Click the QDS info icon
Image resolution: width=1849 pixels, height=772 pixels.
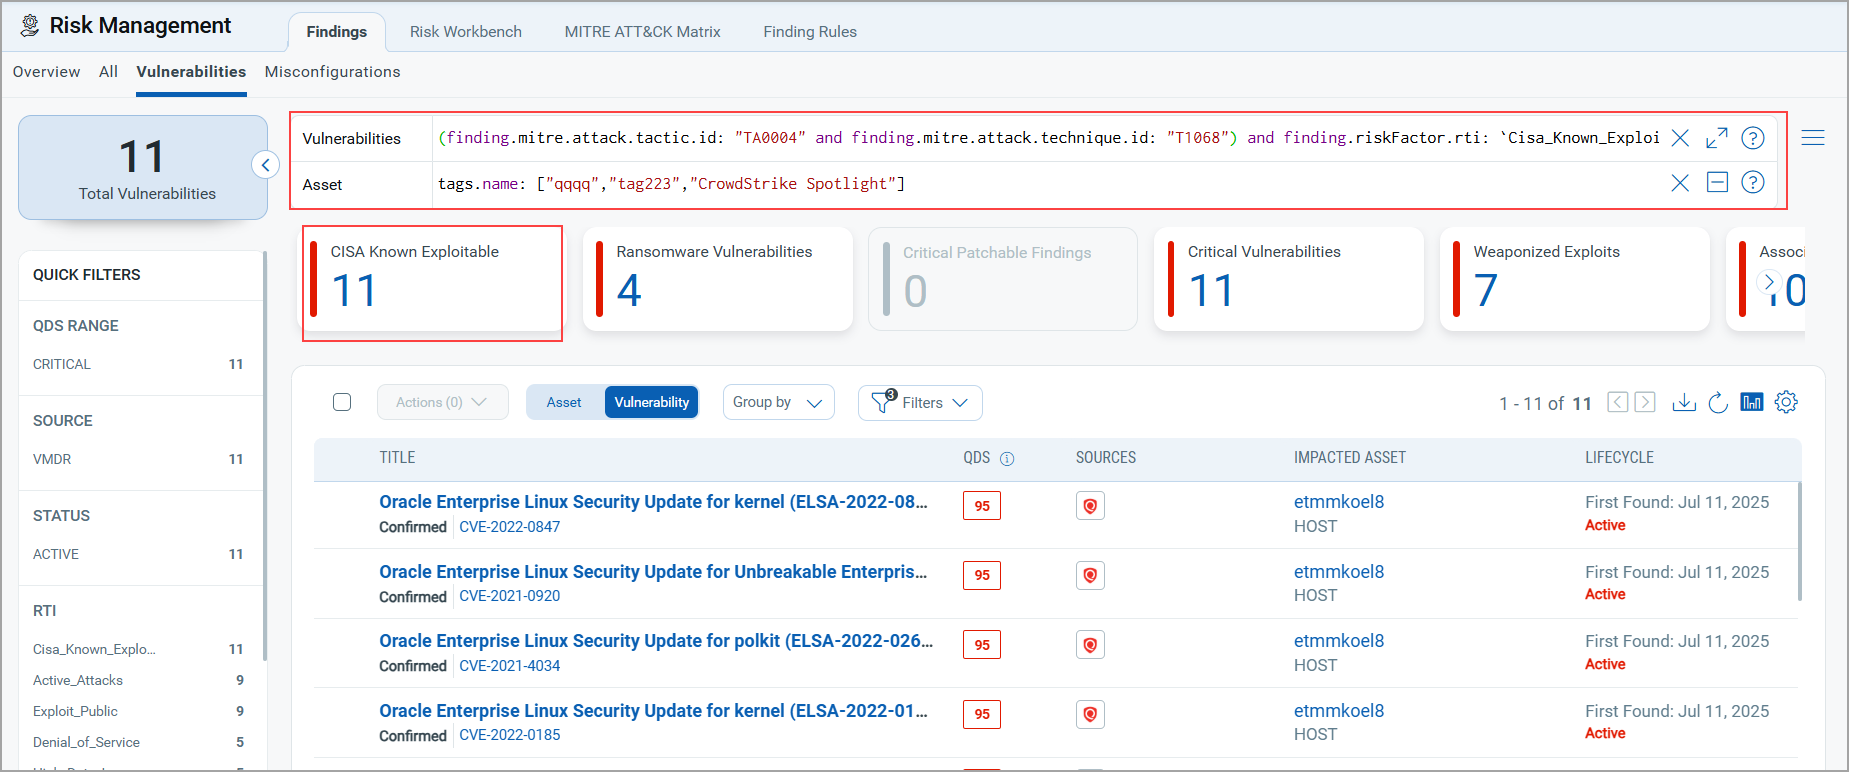(1007, 458)
